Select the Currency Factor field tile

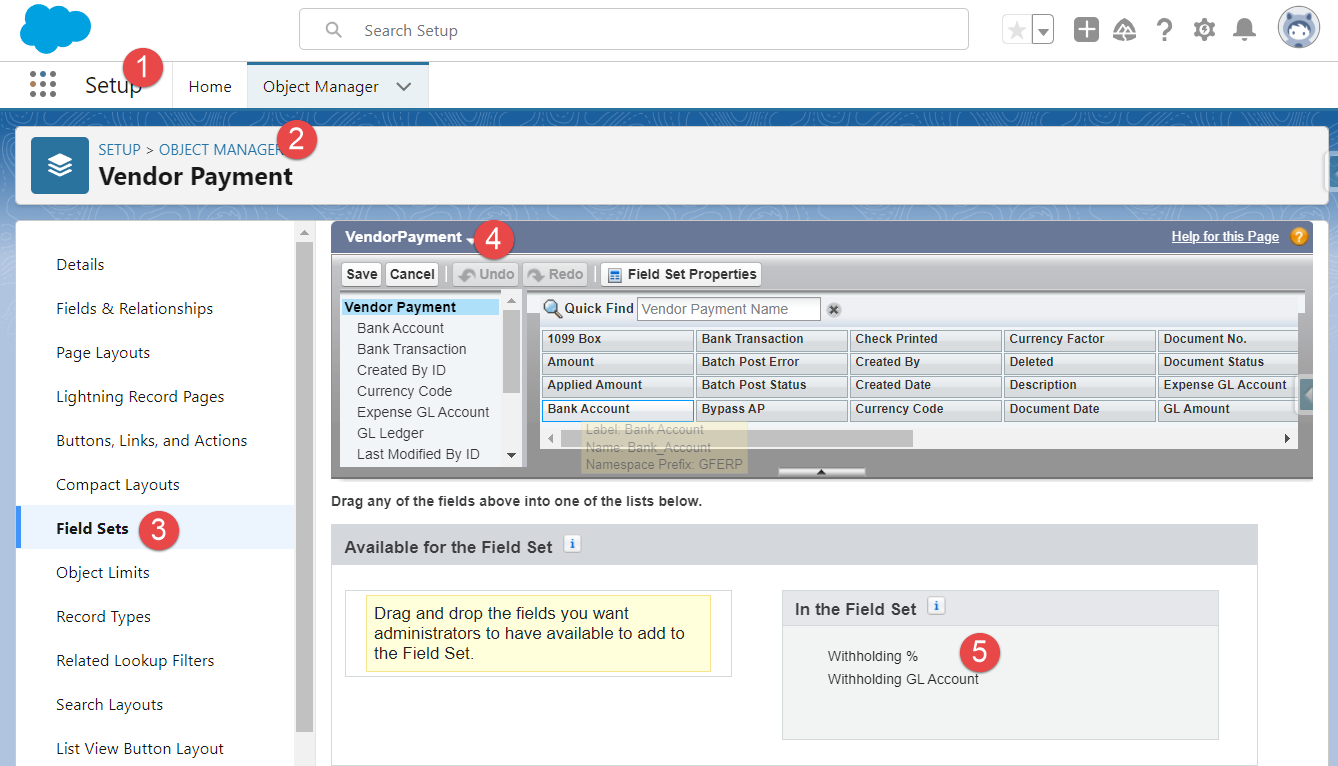coord(1079,339)
